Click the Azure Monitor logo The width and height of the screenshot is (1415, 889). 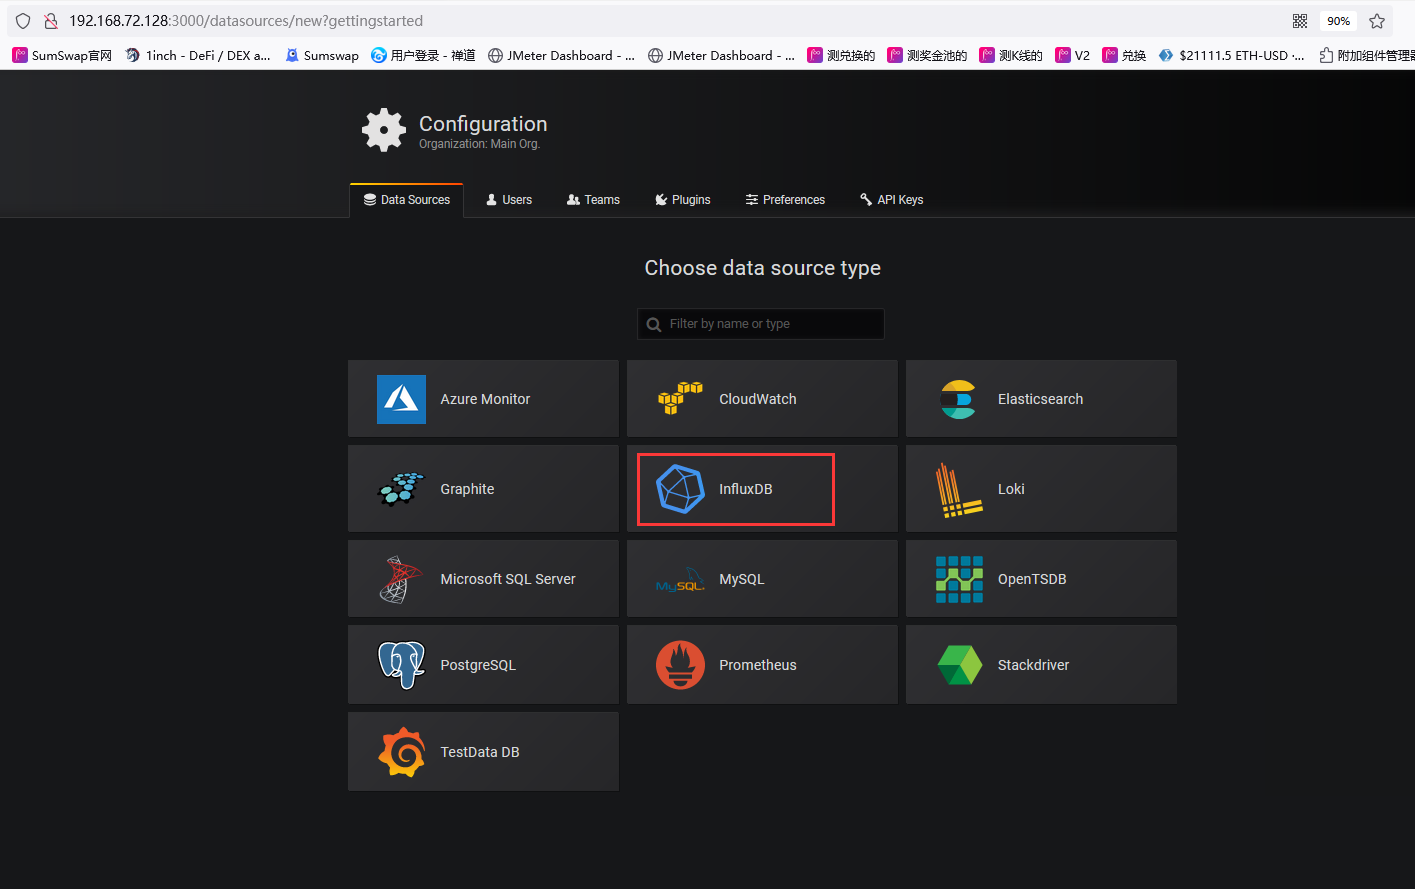coord(401,399)
